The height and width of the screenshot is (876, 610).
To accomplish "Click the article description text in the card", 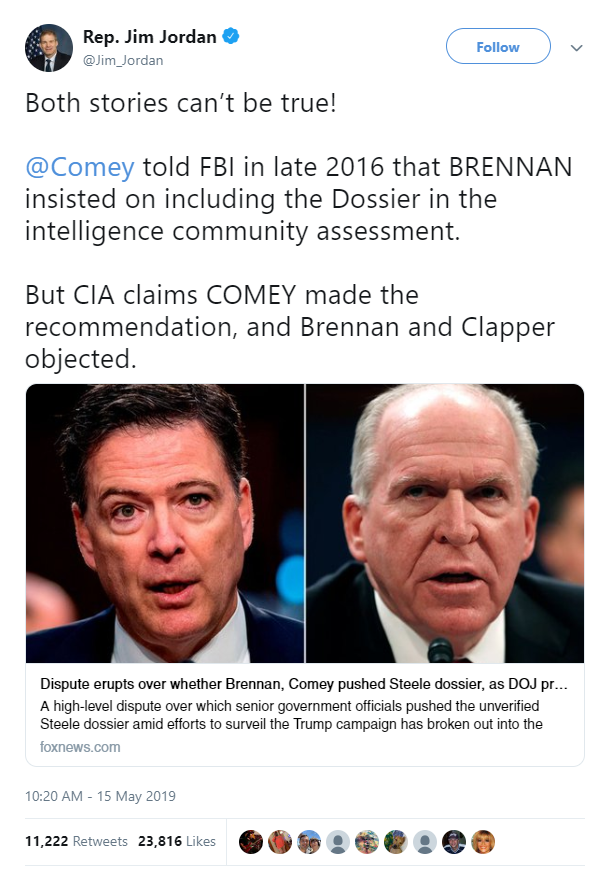I will 290,715.
